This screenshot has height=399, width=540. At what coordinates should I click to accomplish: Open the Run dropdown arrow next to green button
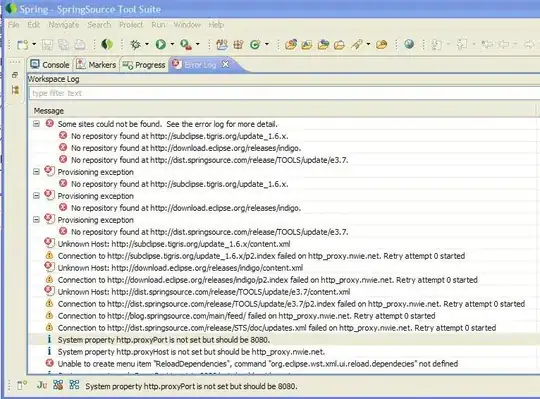coord(172,44)
